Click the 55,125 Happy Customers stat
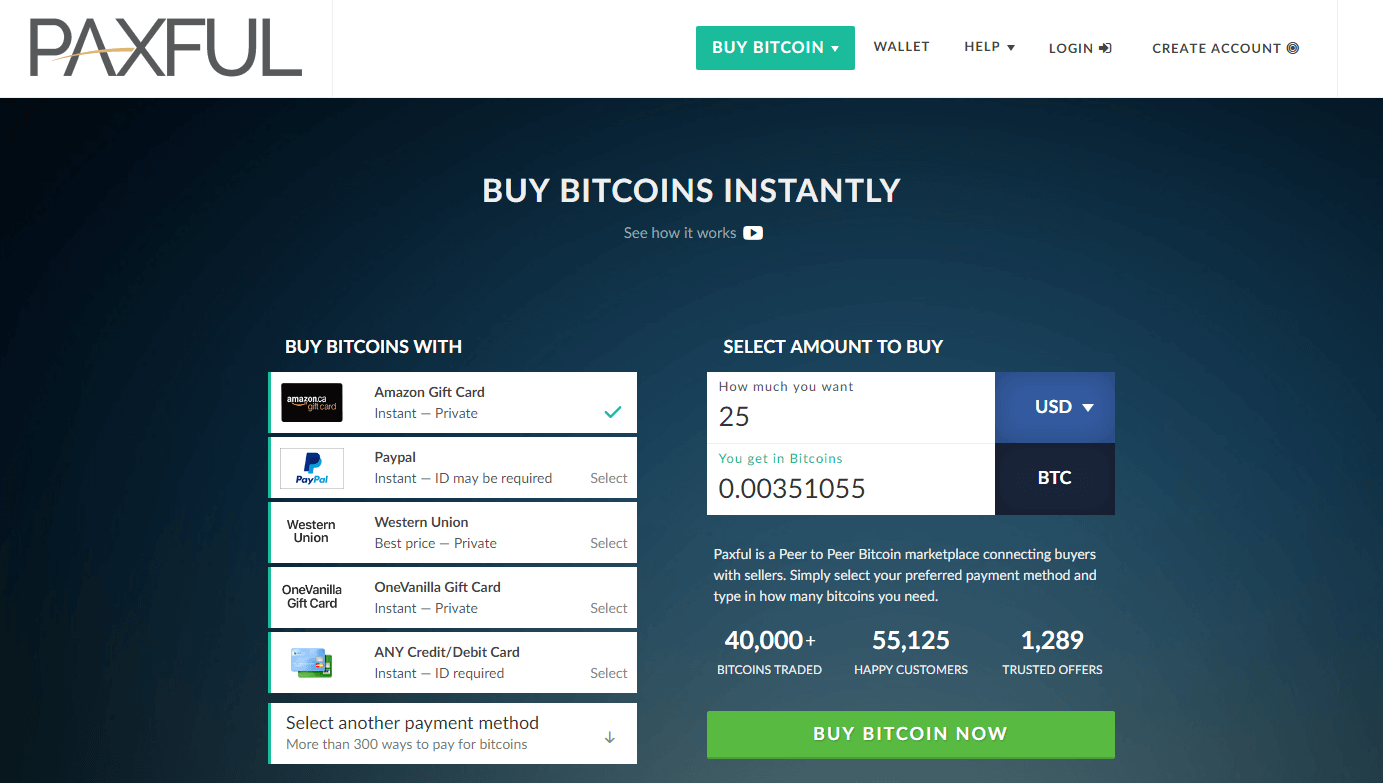 point(911,653)
